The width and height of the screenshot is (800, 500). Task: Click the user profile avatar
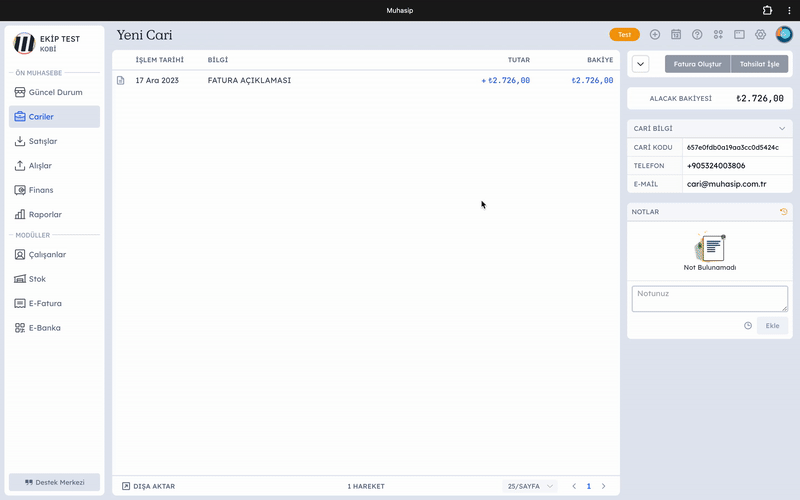point(783,34)
